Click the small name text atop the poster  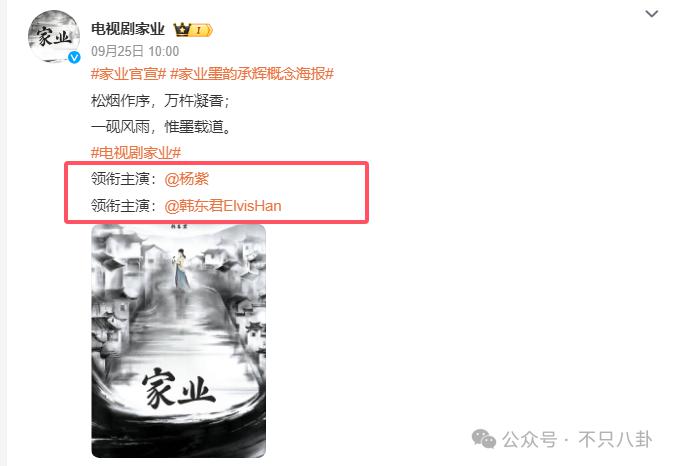coord(178,226)
